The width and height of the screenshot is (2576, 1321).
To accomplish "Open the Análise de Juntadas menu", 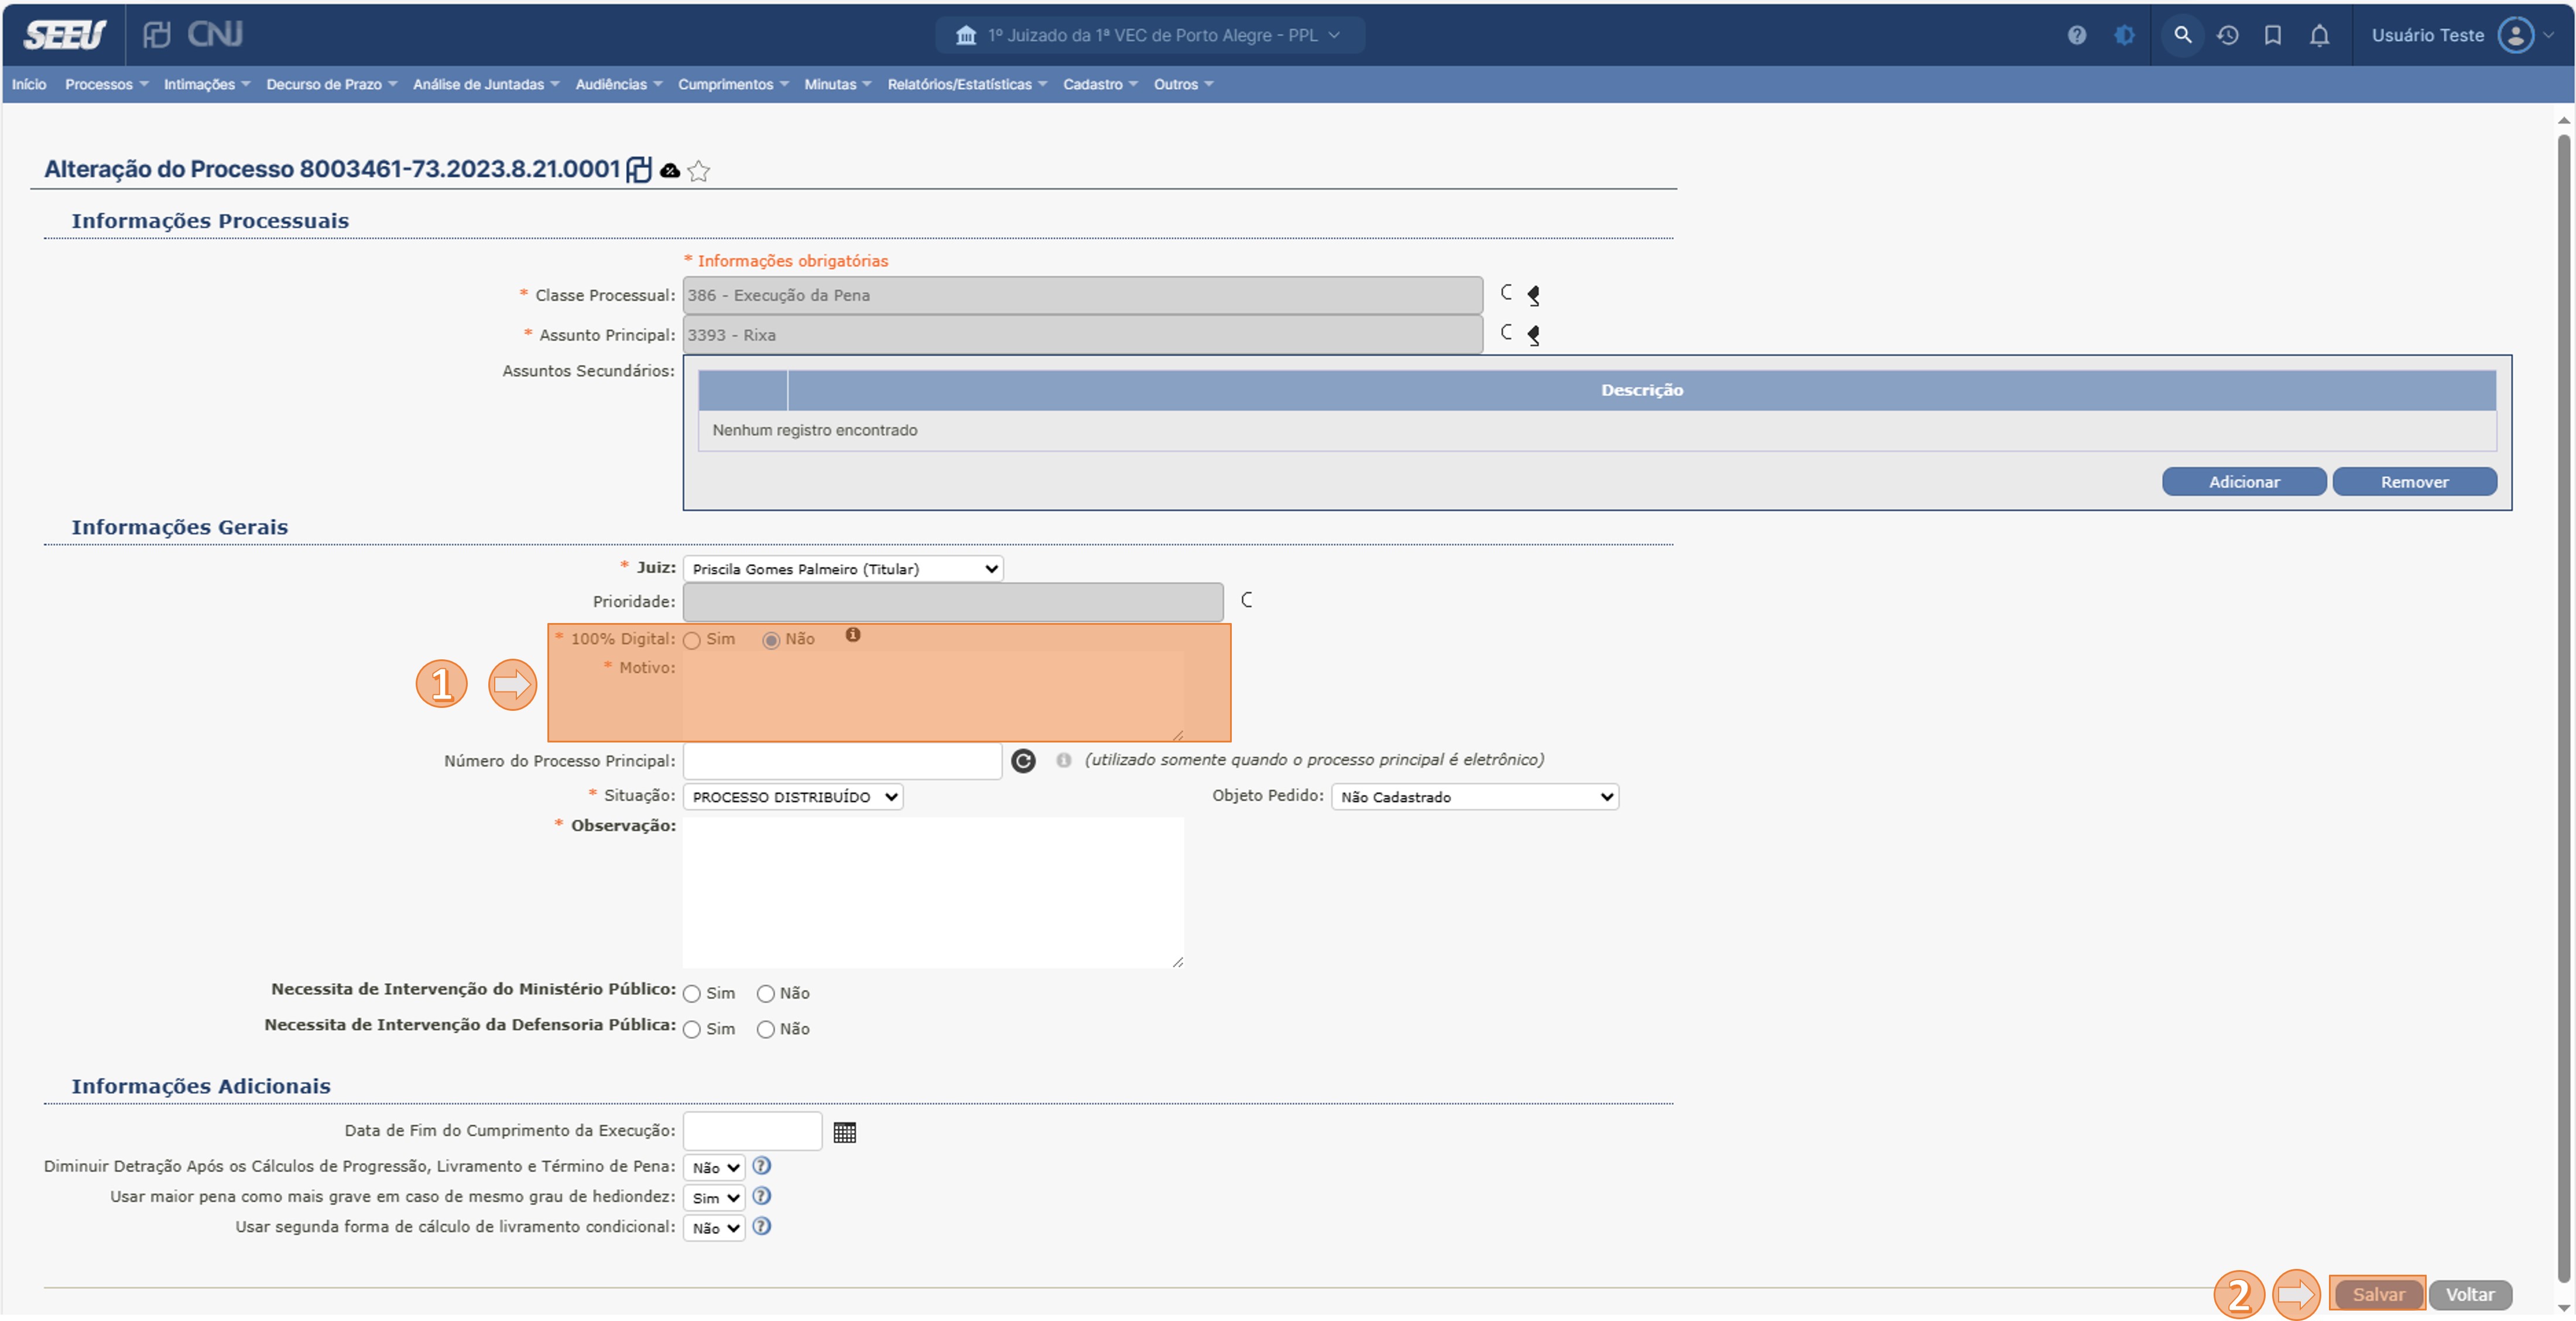I will [486, 85].
